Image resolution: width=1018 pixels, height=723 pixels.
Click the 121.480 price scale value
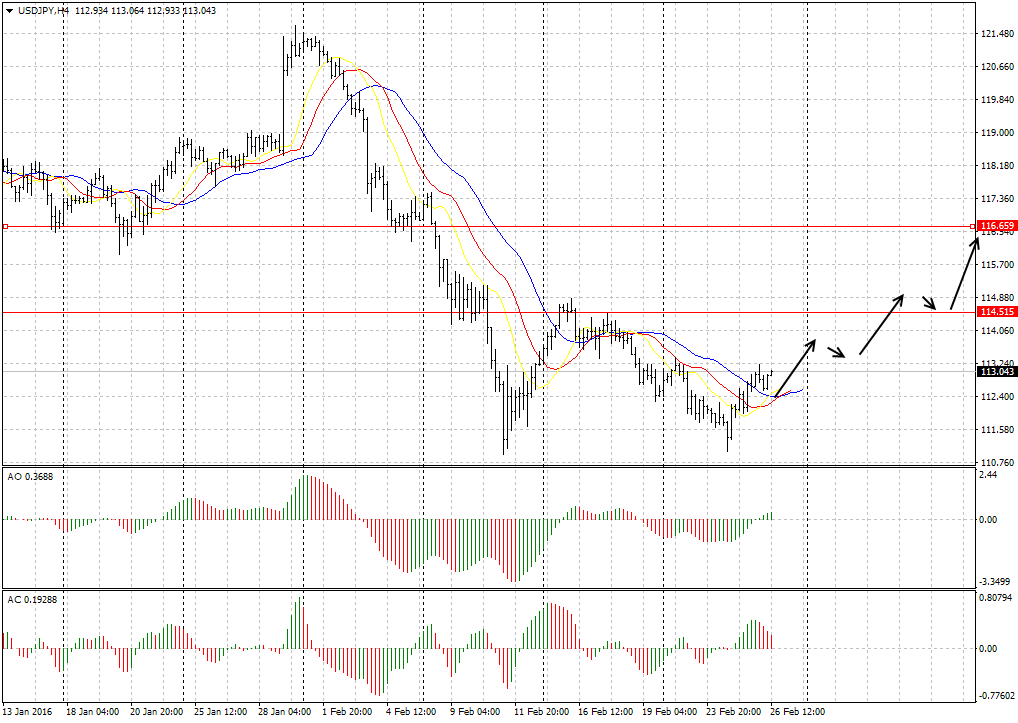(x=997, y=35)
